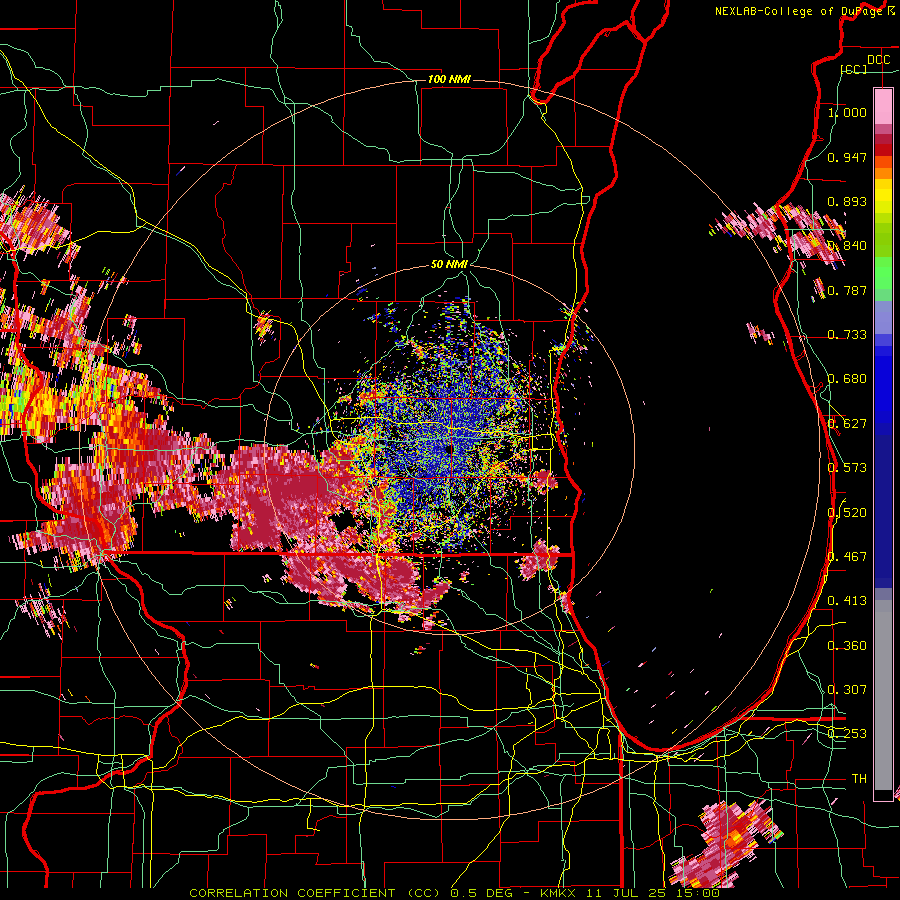Click the 0.840 scale label

click(847, 246)
